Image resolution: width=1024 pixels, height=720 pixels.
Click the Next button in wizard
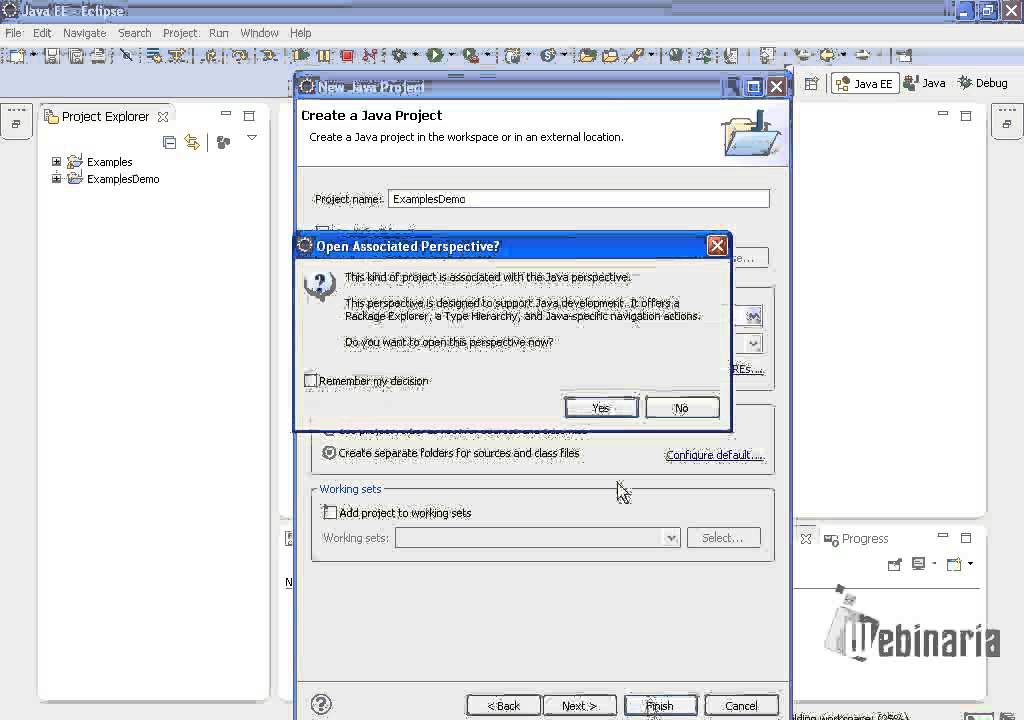click(579, 706)
